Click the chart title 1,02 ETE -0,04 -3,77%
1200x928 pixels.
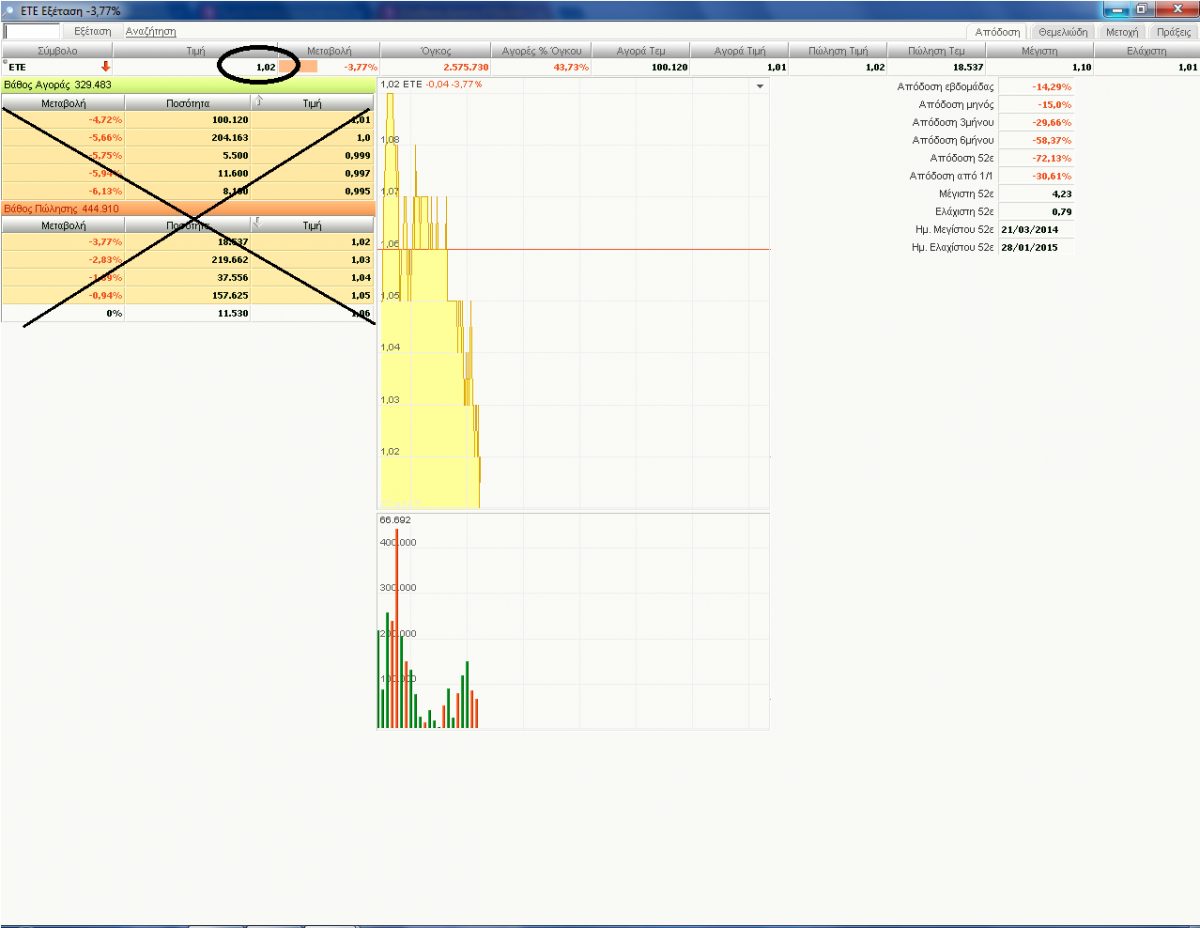(432, 84)
